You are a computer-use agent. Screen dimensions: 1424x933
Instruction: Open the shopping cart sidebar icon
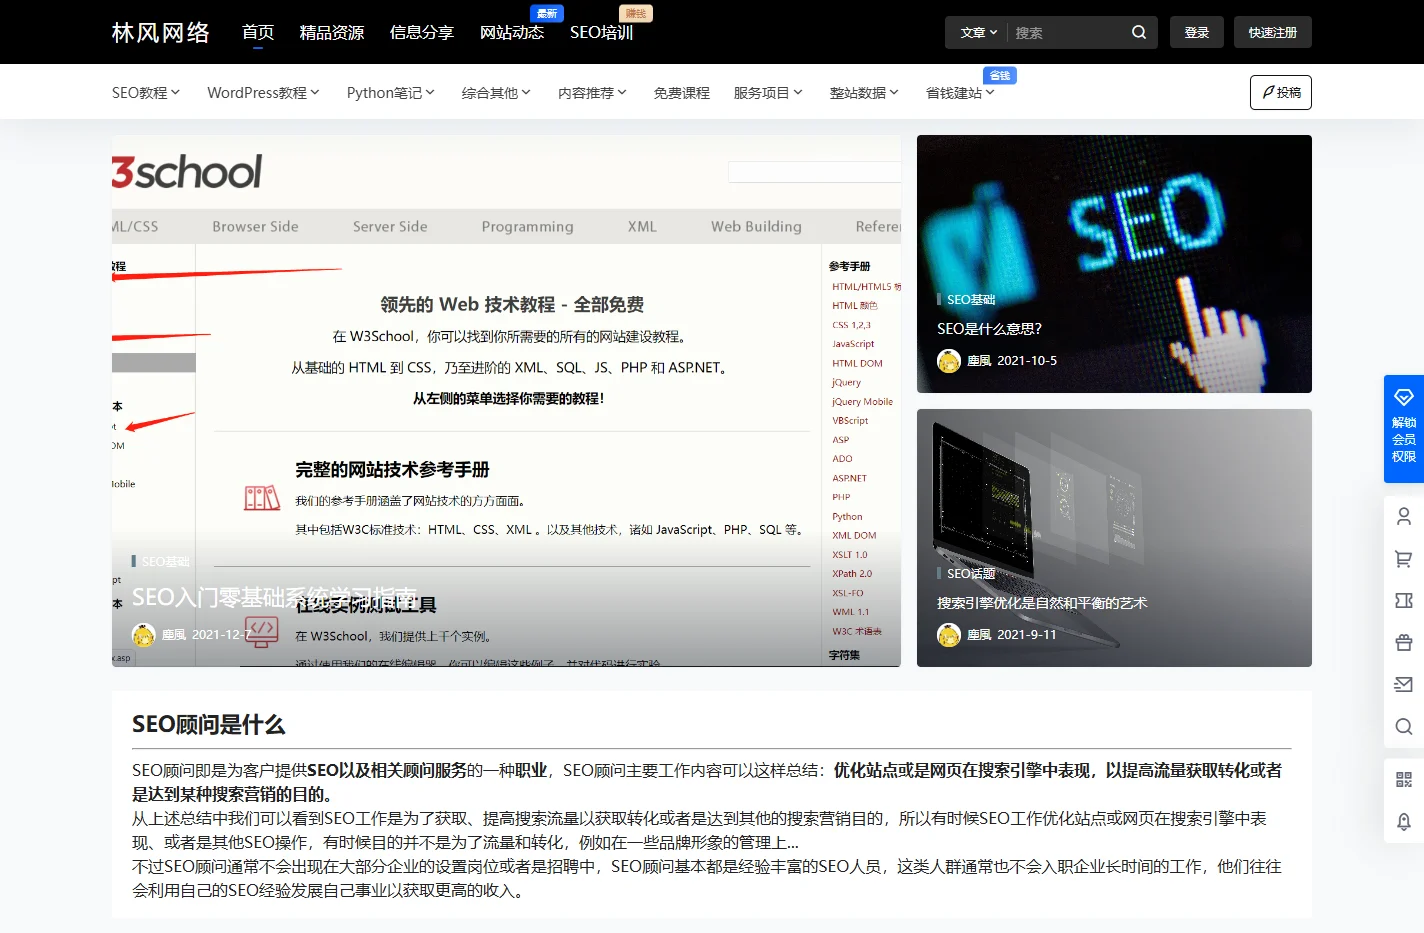click(x=1404, y=559)
